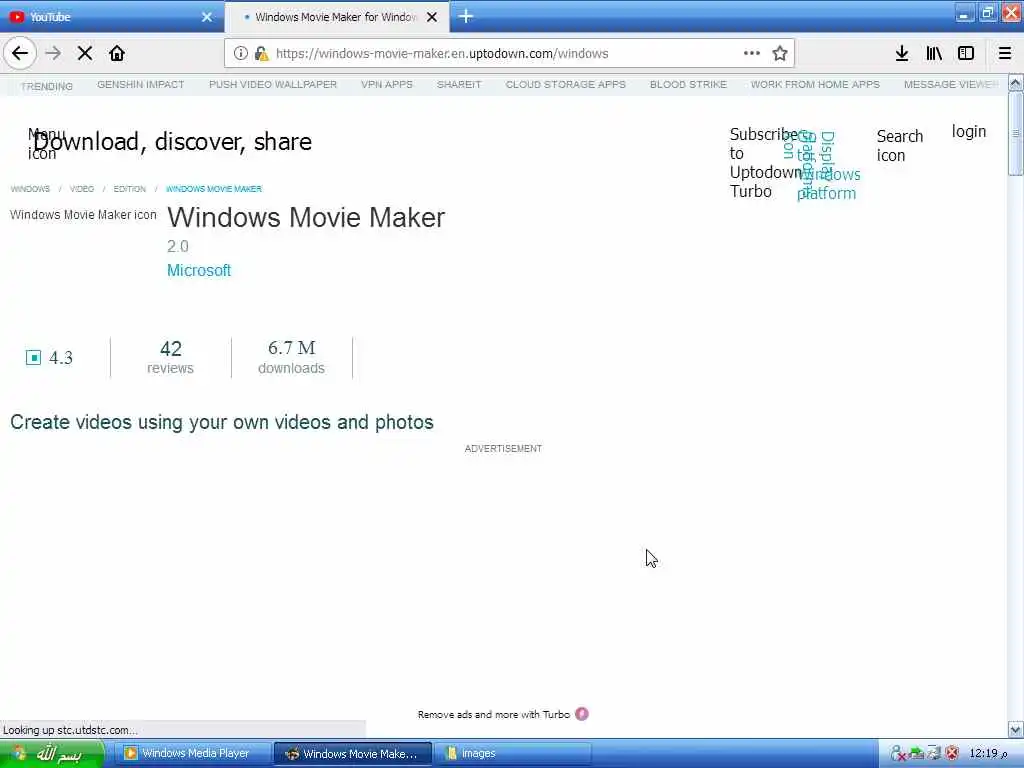Switch to Windows Media Player taskbar item

pos(193,754)
